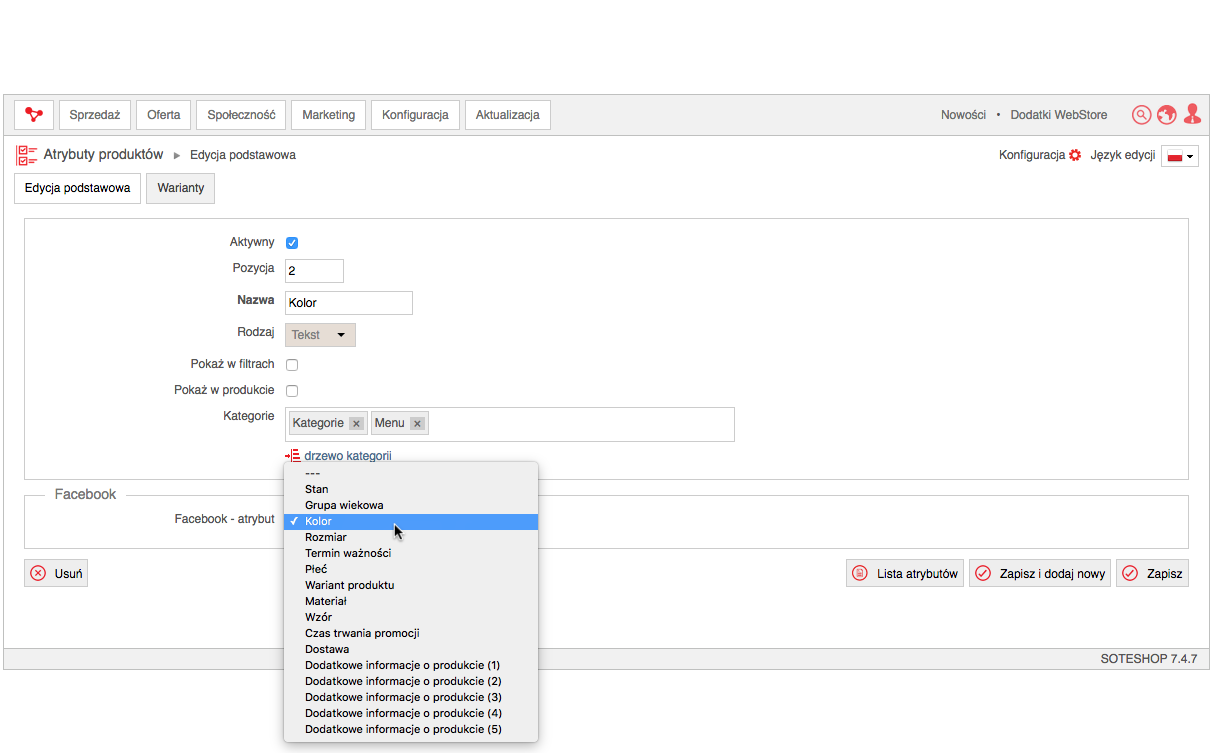Select the --- empty option
The width and height of the screenshot is (1212, 753).
click(411, 473)
